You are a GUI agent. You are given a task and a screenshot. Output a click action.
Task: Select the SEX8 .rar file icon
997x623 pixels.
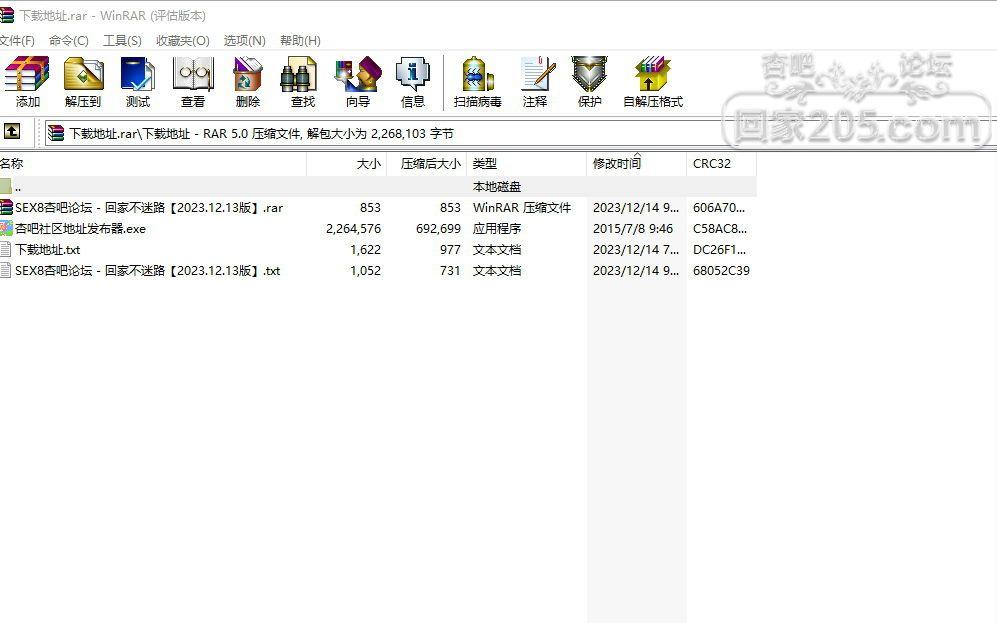tap(6, 207)
